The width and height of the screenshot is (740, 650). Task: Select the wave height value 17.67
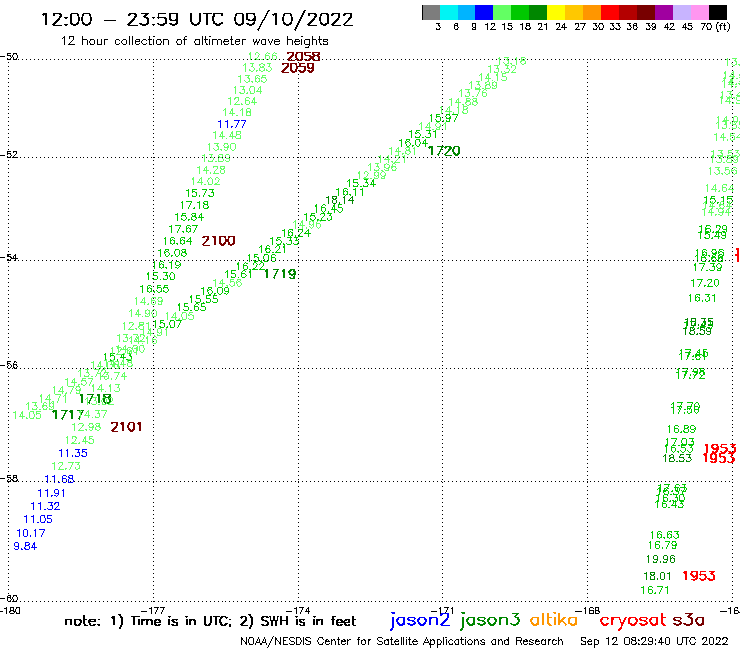click(183, 229)
